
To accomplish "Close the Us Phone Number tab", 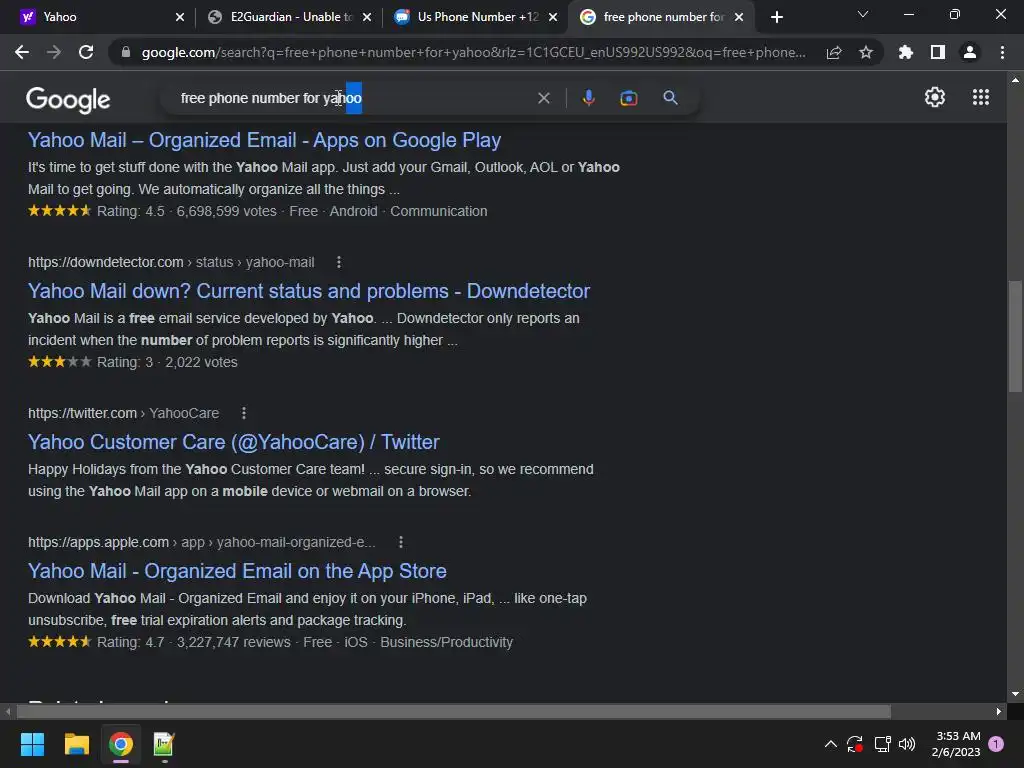I will (x=553, y=17).
